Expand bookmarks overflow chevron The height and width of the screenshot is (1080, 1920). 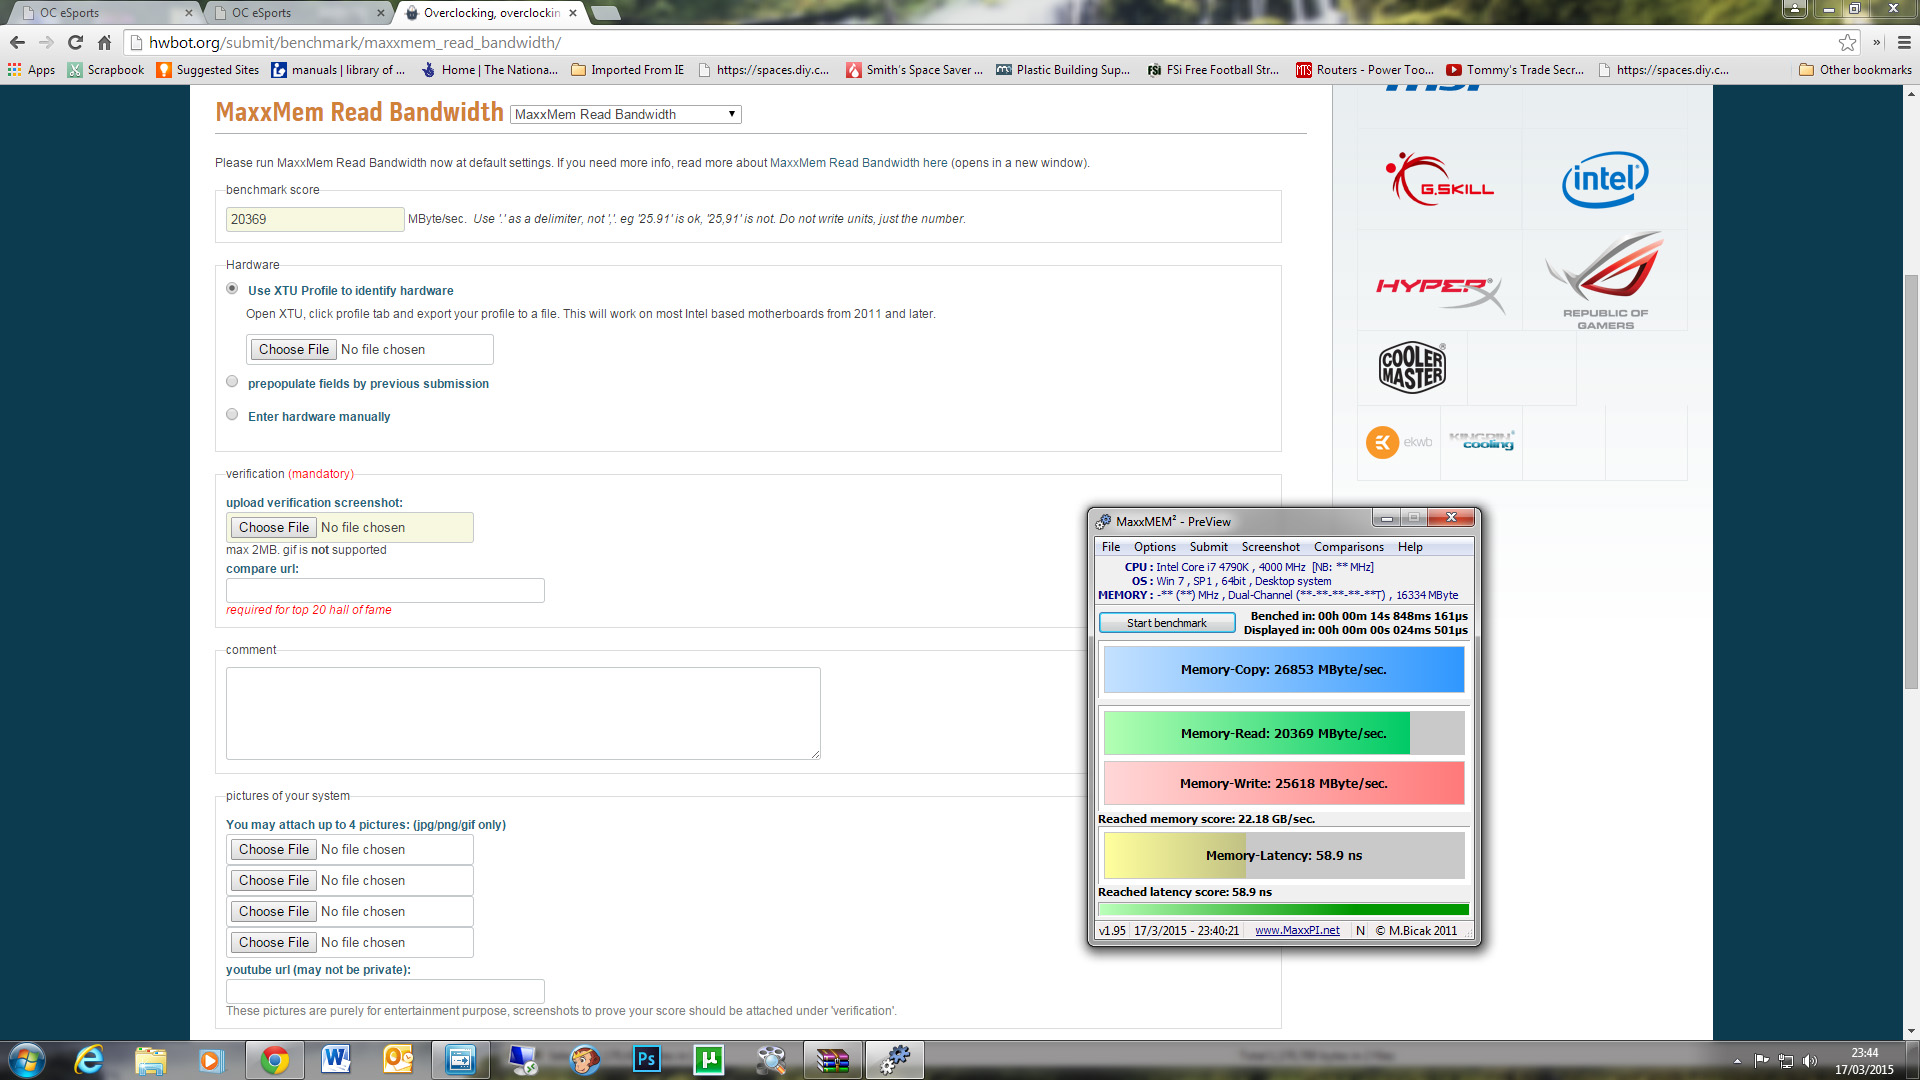tap(1876, 42)
